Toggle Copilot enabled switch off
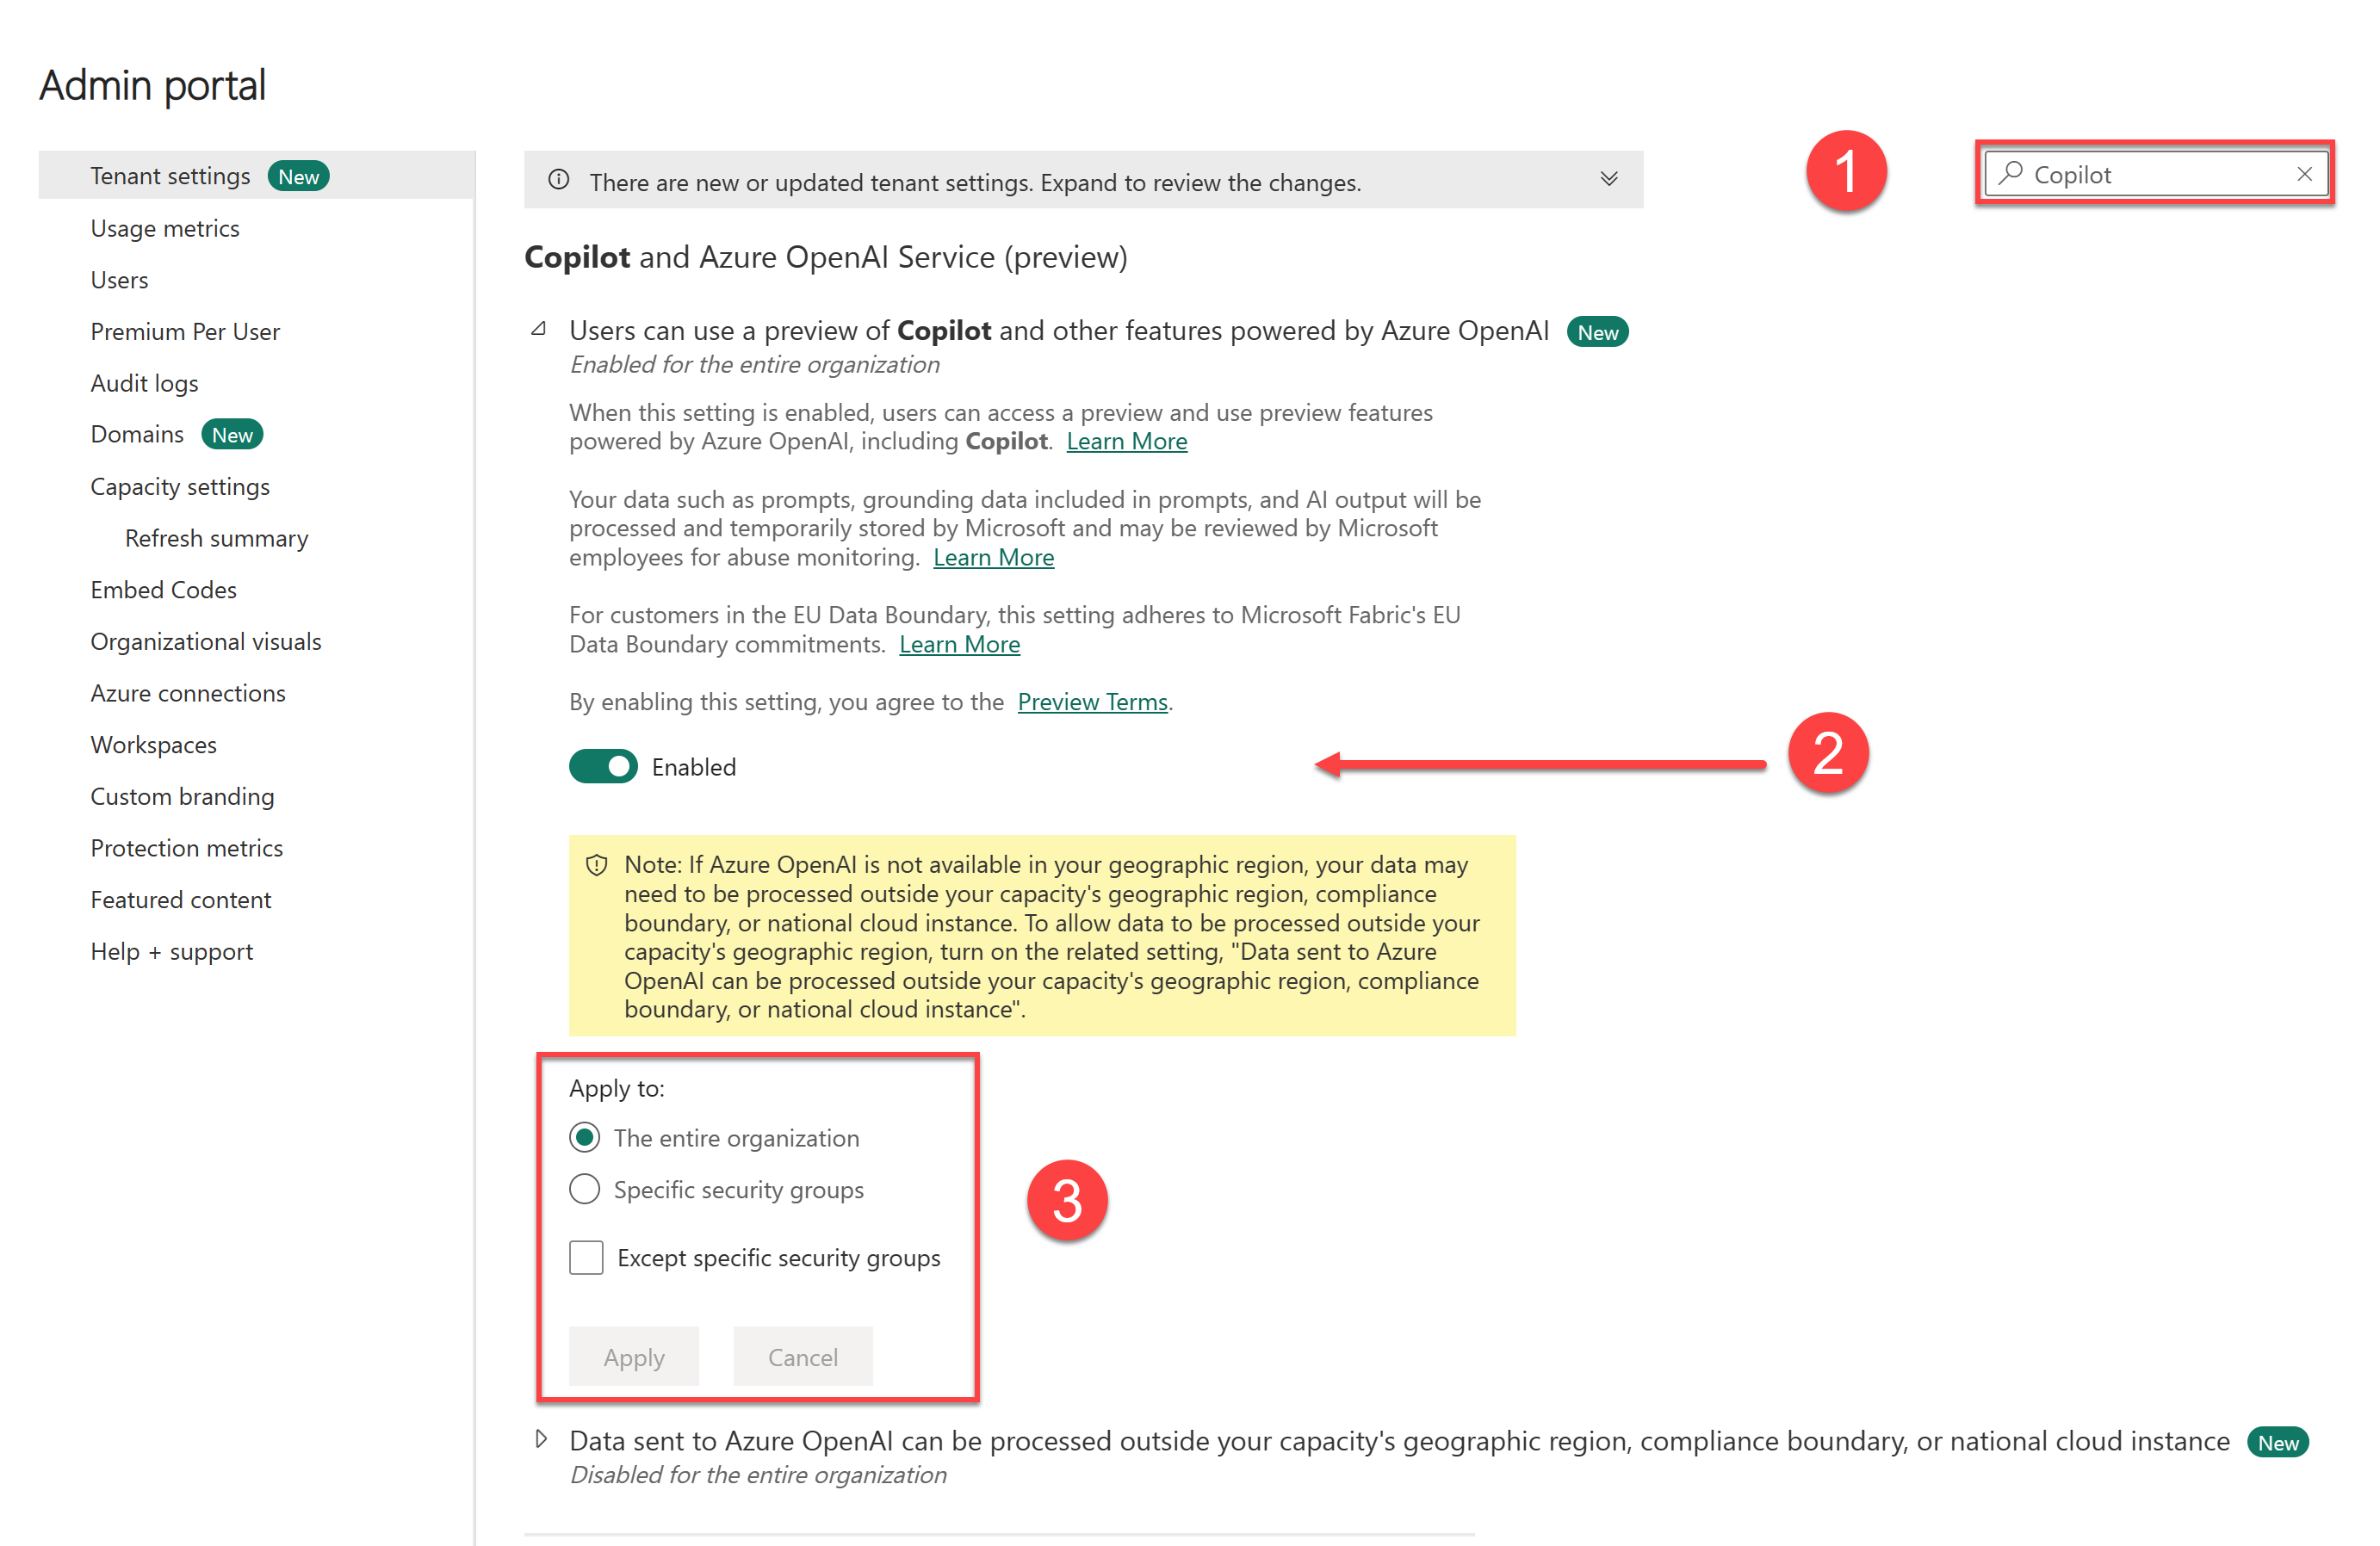Image resolution: width=2380 pixels, height=1546 pixels. coord(602,764)
